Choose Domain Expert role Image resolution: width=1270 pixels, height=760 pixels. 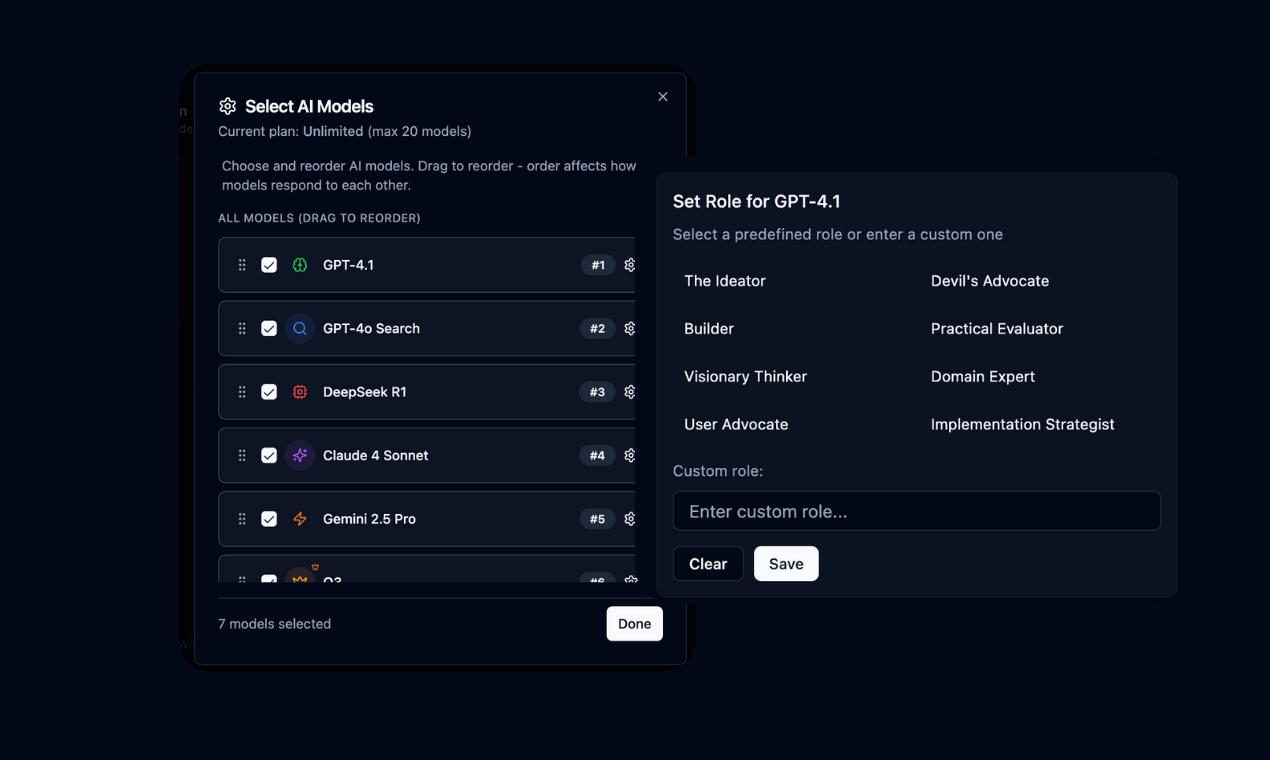pyautogui.click(x=983, y=377)
